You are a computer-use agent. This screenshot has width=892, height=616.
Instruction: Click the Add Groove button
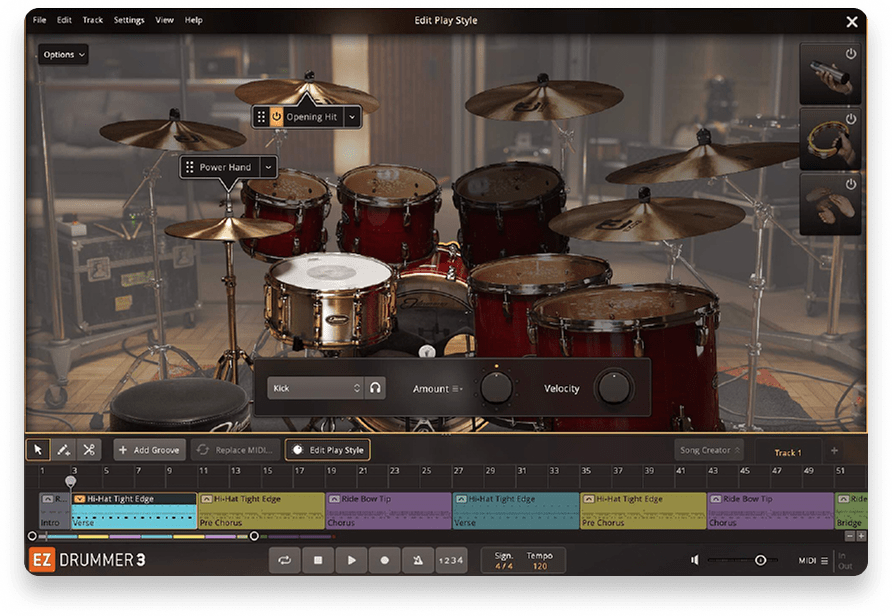point(149,450)
